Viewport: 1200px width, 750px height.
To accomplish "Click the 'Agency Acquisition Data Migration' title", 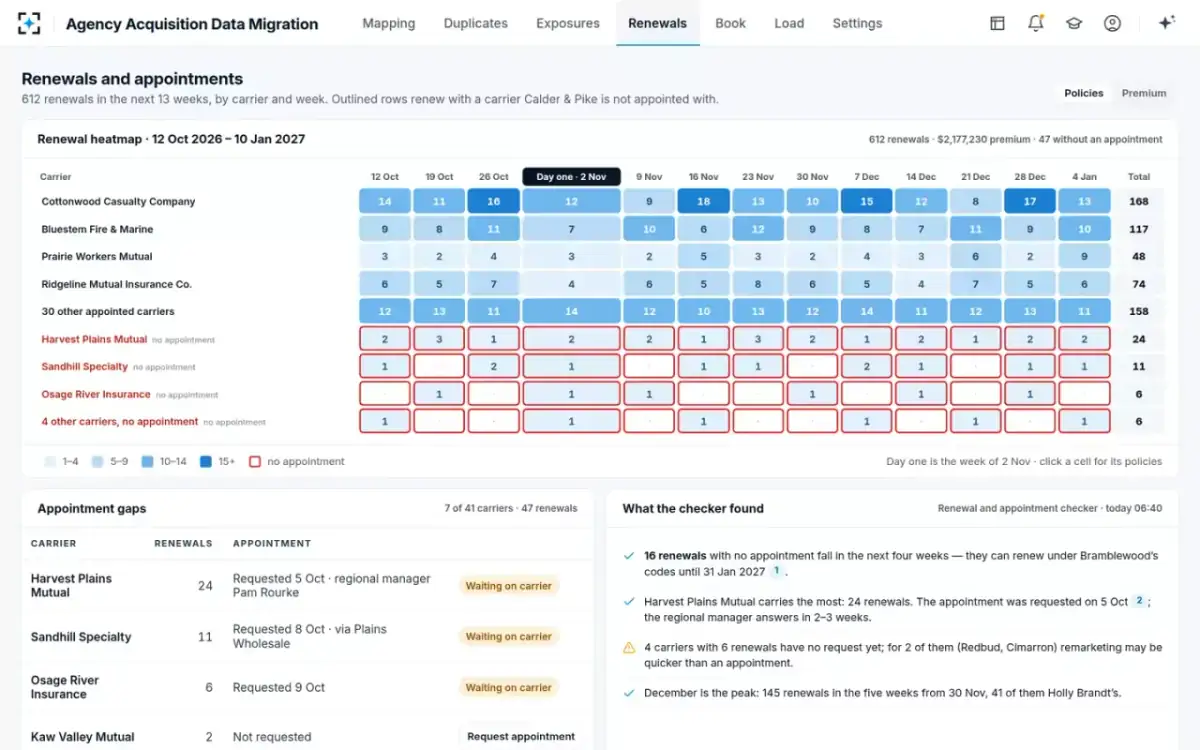I will click(192, 24).
